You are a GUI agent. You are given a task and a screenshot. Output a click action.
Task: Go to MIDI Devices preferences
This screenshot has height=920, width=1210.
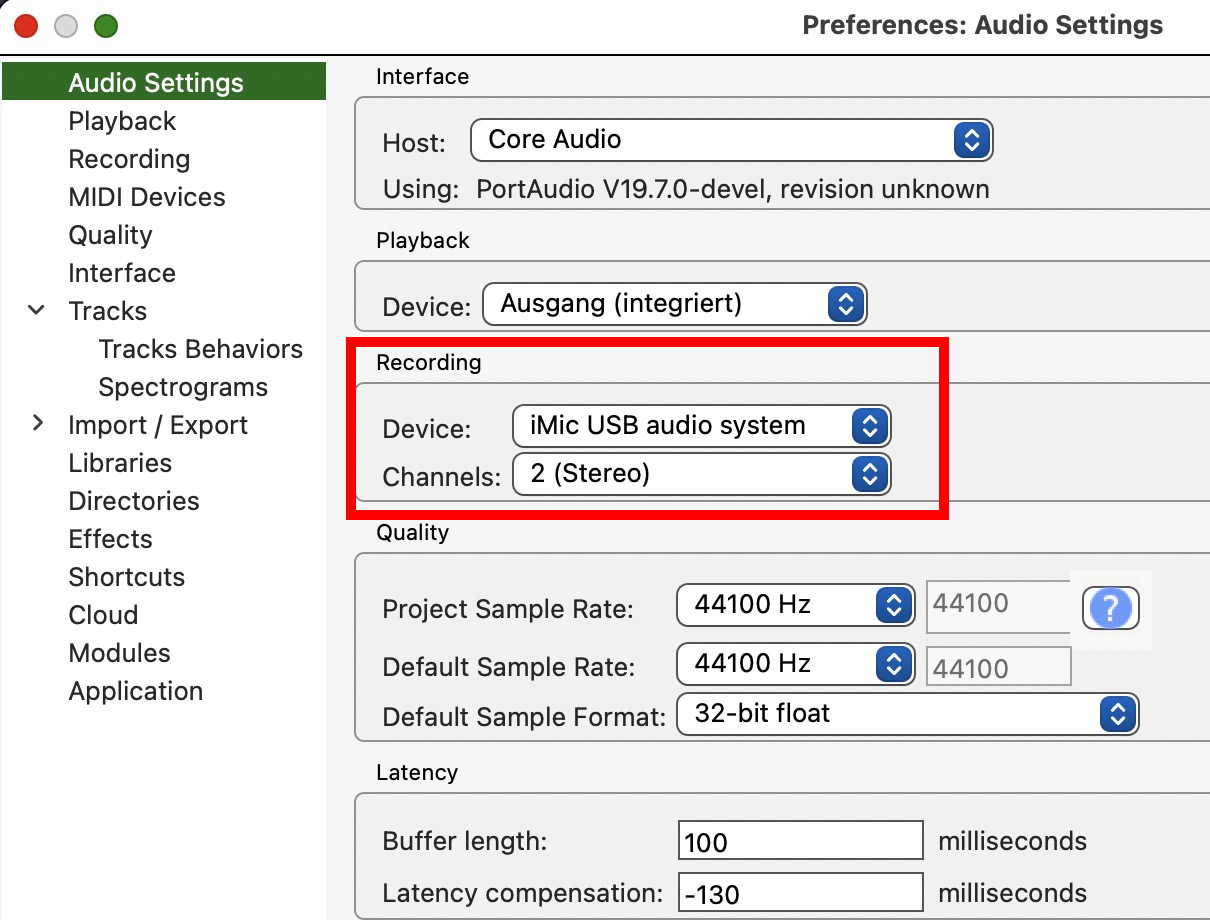point(147,197)
